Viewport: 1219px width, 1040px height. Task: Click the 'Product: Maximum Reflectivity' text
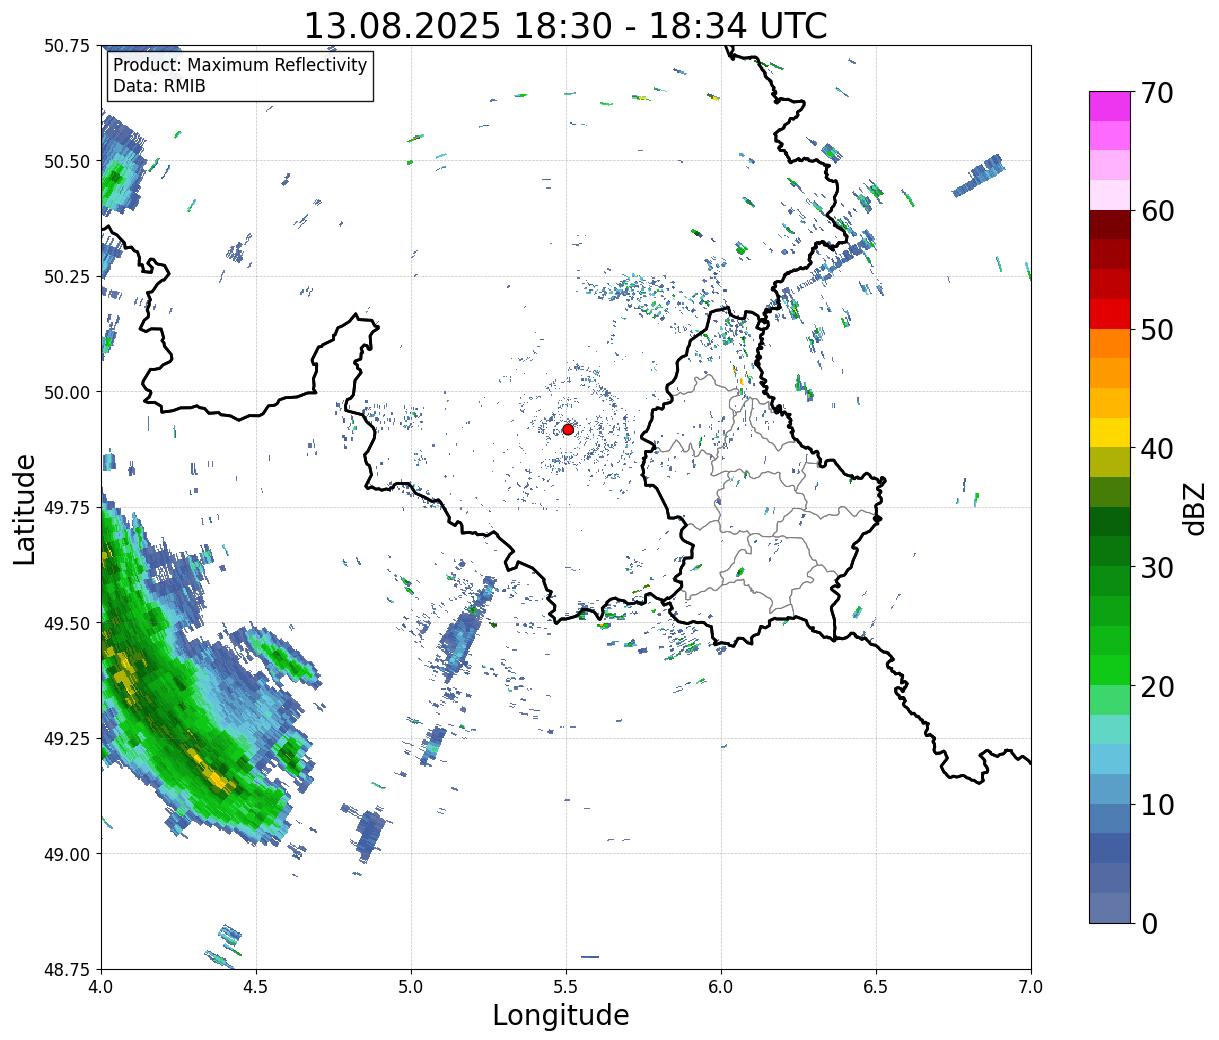[x=240, y=65]
